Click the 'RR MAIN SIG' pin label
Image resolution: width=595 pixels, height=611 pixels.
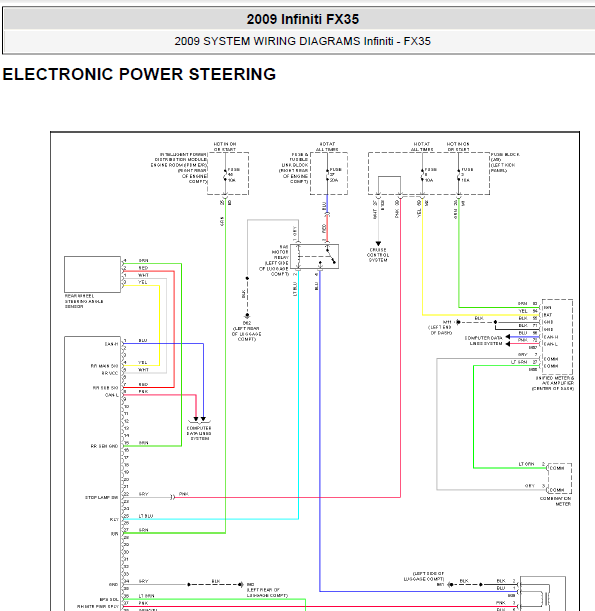click(104, 366)
